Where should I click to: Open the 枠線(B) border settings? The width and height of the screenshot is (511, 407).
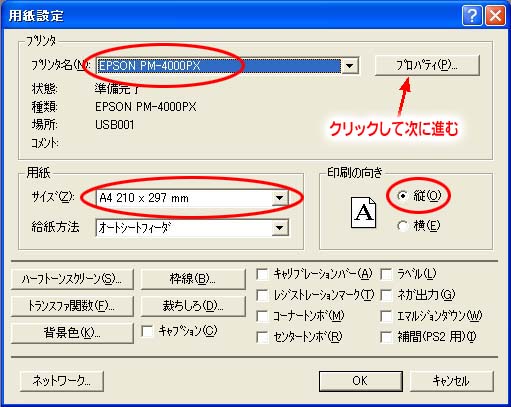[x=193, y=279]
